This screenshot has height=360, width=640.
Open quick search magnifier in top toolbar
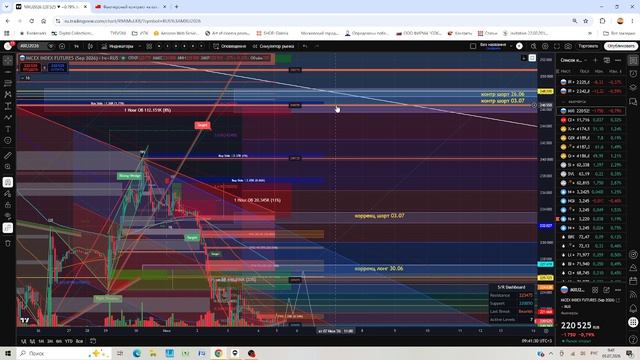533,46
